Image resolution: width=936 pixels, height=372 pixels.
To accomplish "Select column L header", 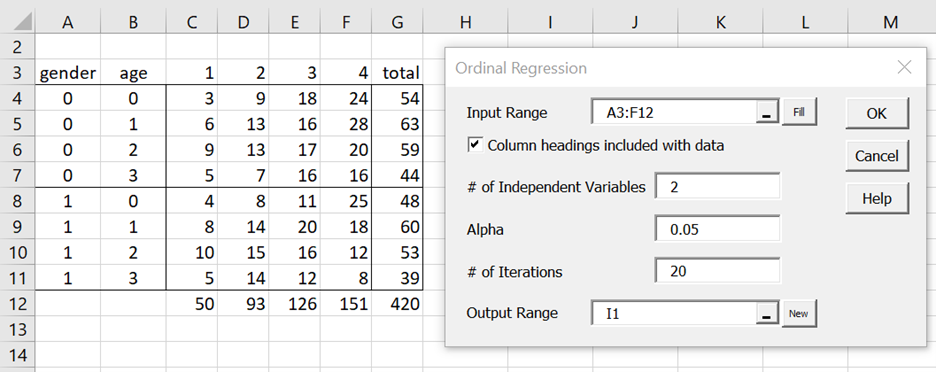I will tap(805, 21).
